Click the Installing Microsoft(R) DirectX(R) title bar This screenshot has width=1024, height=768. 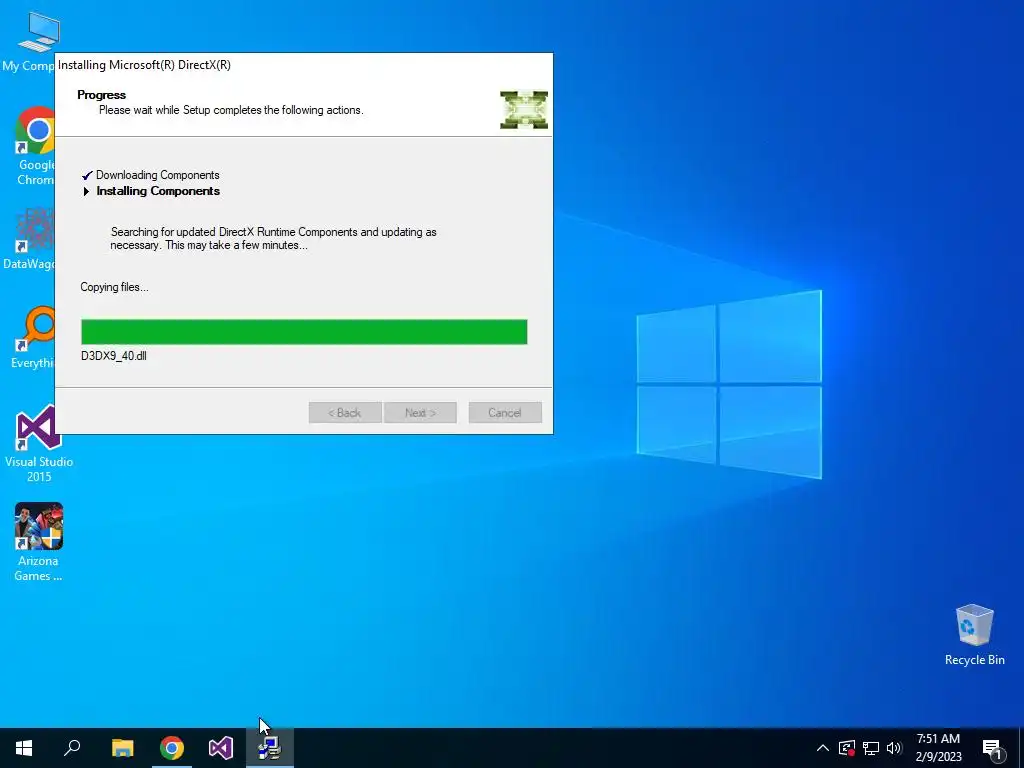coord(304,65)
